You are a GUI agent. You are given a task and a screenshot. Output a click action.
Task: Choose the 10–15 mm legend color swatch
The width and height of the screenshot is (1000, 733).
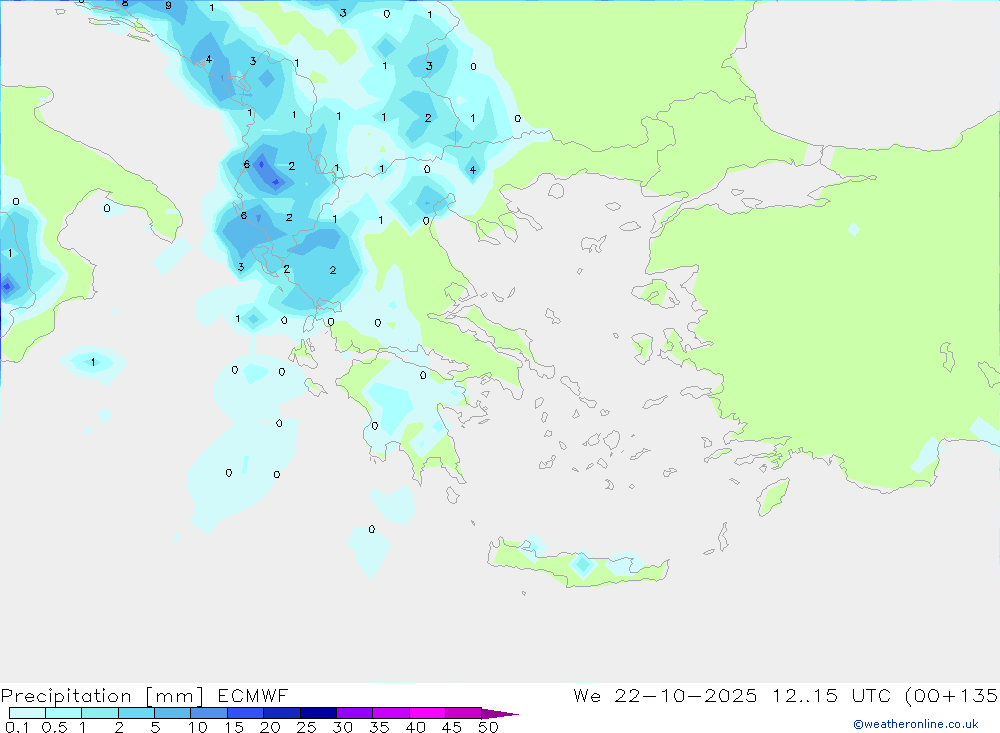pyautogui.click(x=209, y=713)
